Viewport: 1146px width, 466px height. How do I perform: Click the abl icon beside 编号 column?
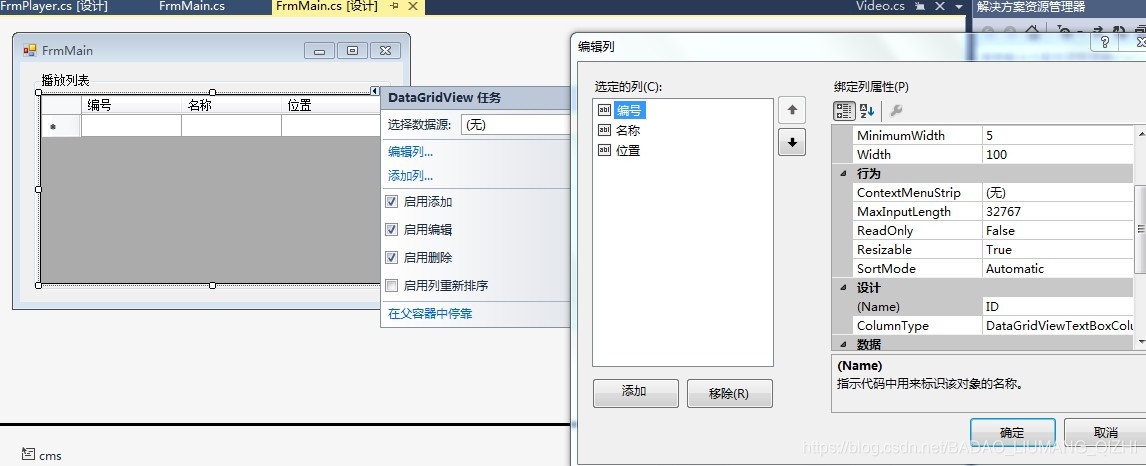click(604, 110)
